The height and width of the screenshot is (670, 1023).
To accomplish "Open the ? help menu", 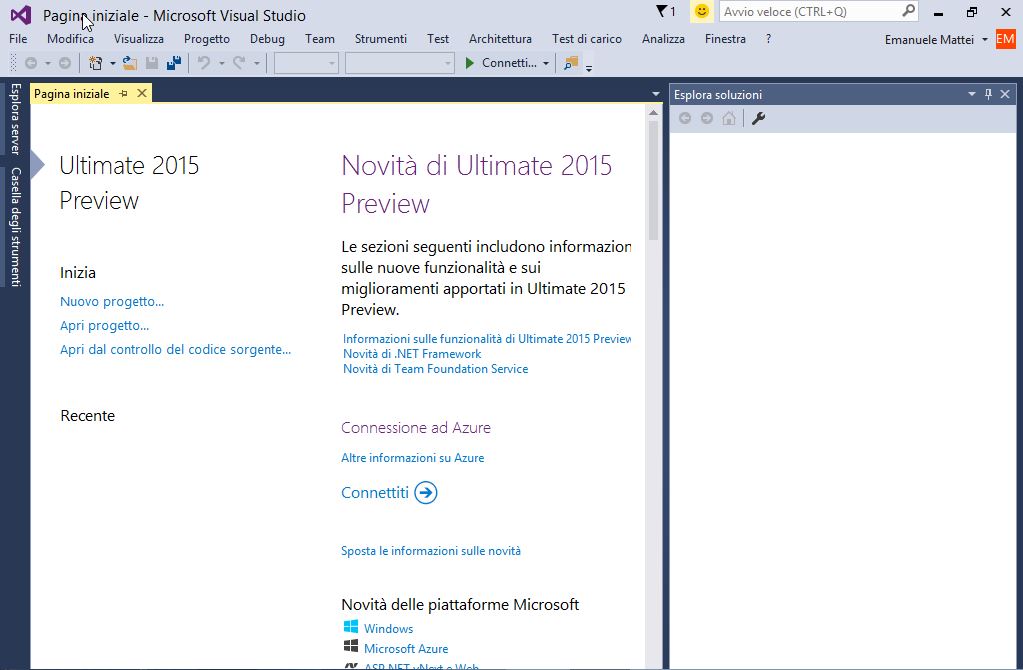I will point(769,39).
